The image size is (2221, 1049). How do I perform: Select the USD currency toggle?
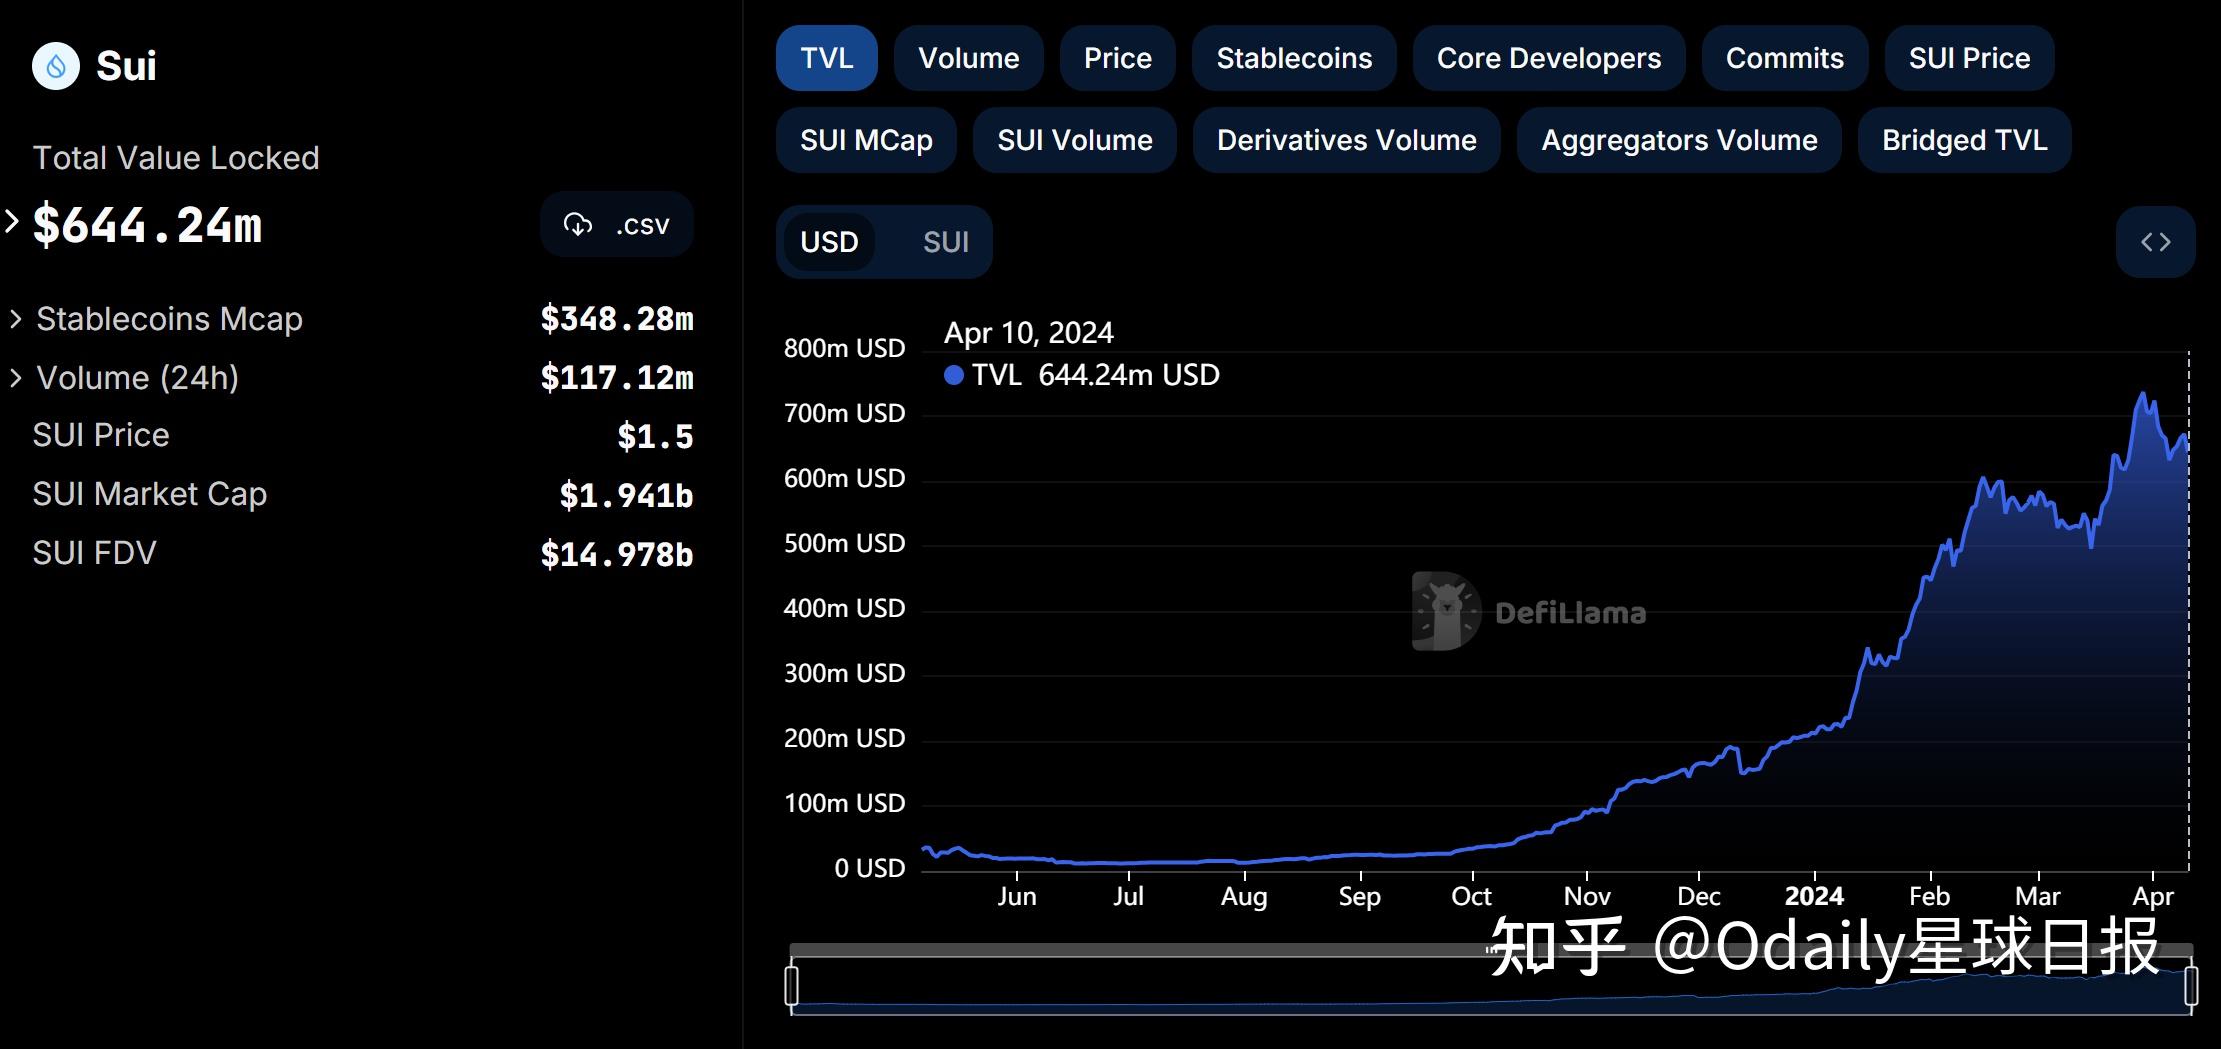829,242
